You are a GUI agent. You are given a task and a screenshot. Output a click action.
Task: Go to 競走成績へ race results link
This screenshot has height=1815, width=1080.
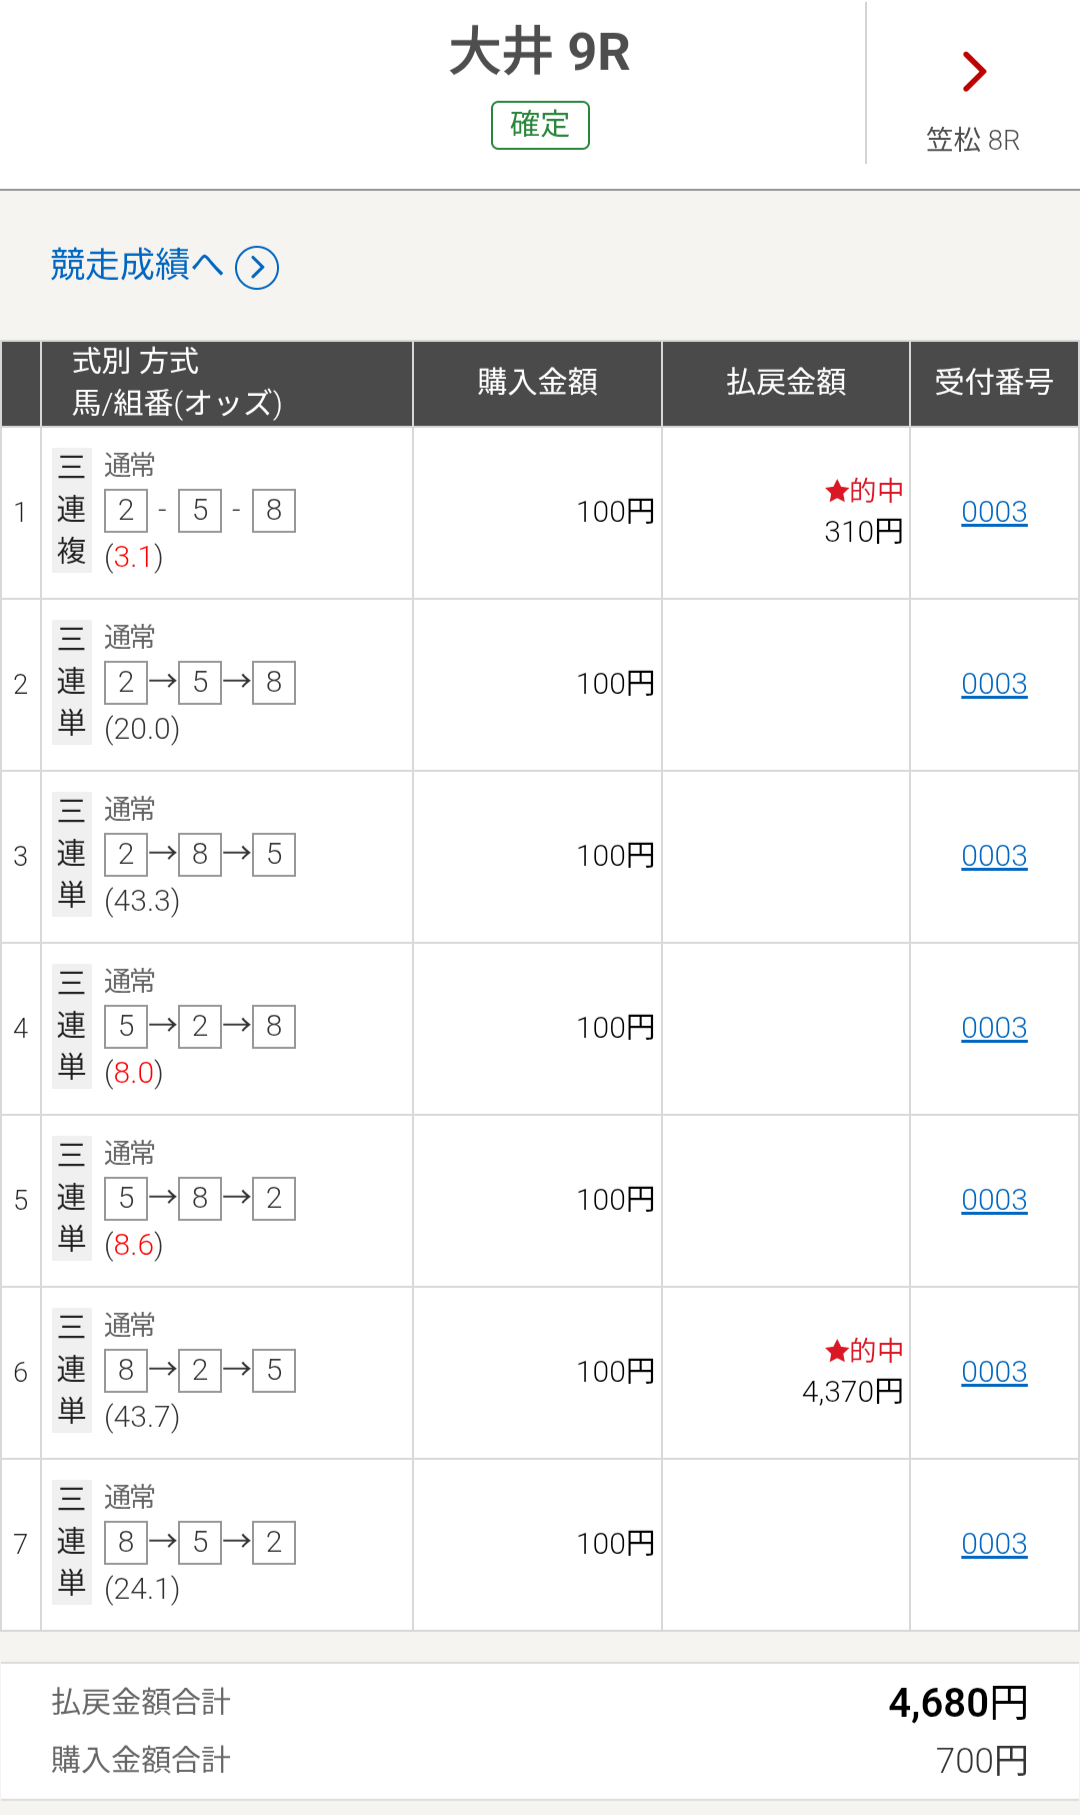pyautogui.click(x=137, y=265)
